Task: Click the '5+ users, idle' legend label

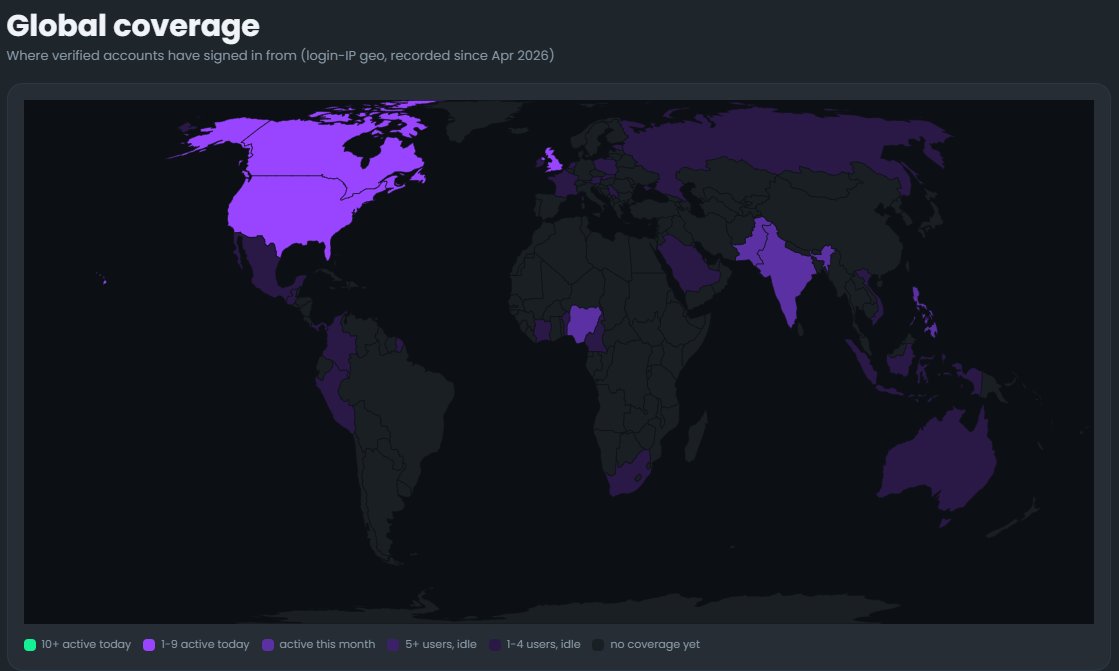Action: [441, 645]
